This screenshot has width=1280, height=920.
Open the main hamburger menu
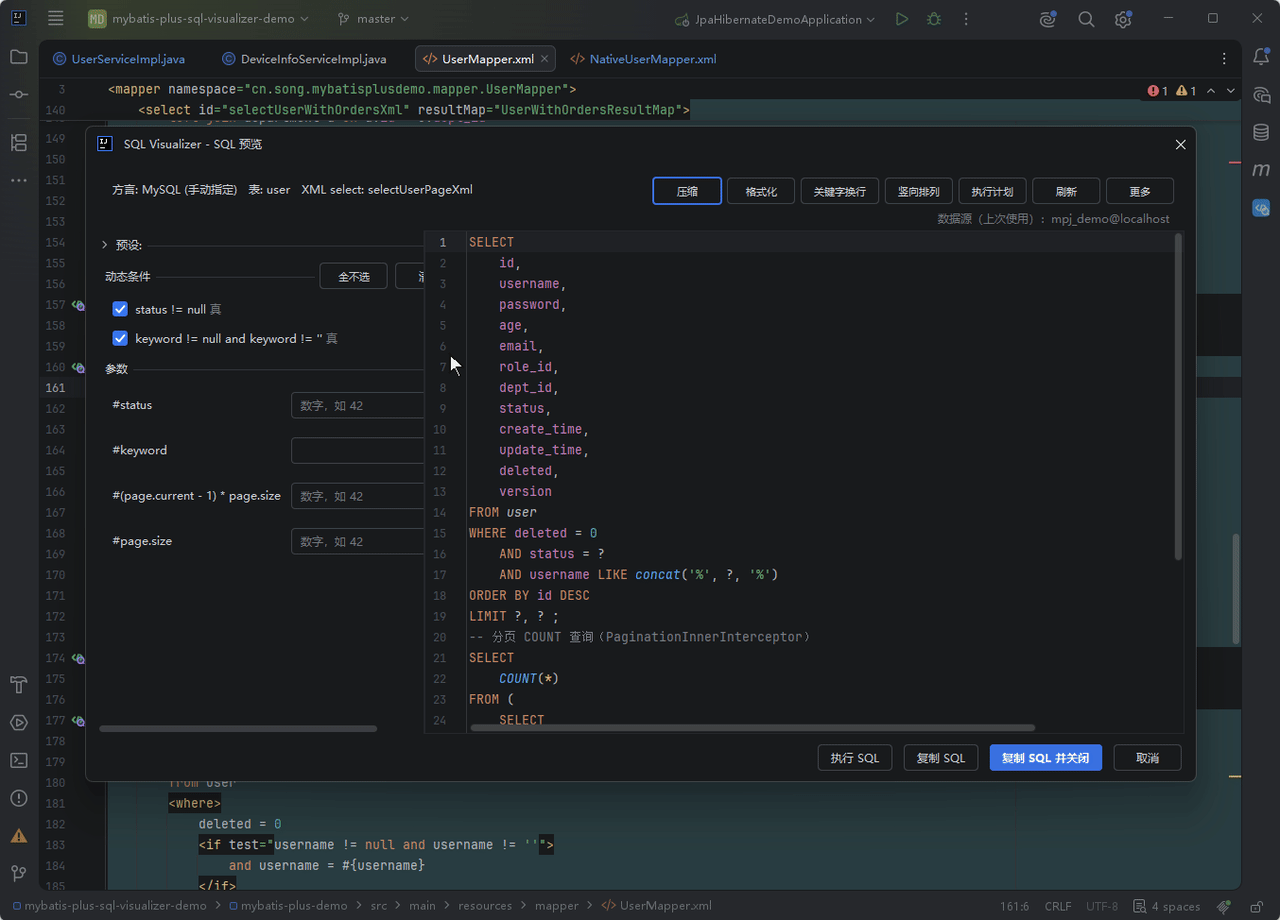(56, 18)
